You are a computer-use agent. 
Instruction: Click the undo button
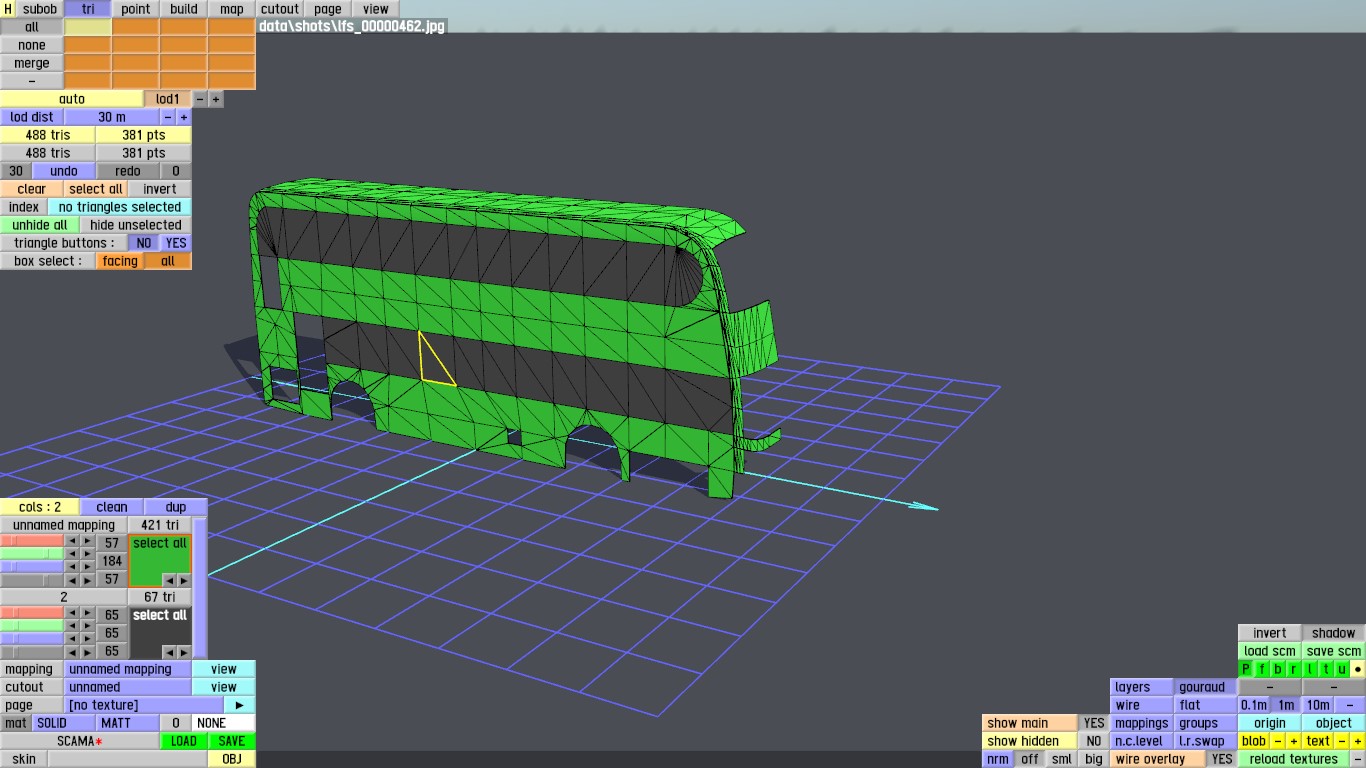[x=64, y=171]
